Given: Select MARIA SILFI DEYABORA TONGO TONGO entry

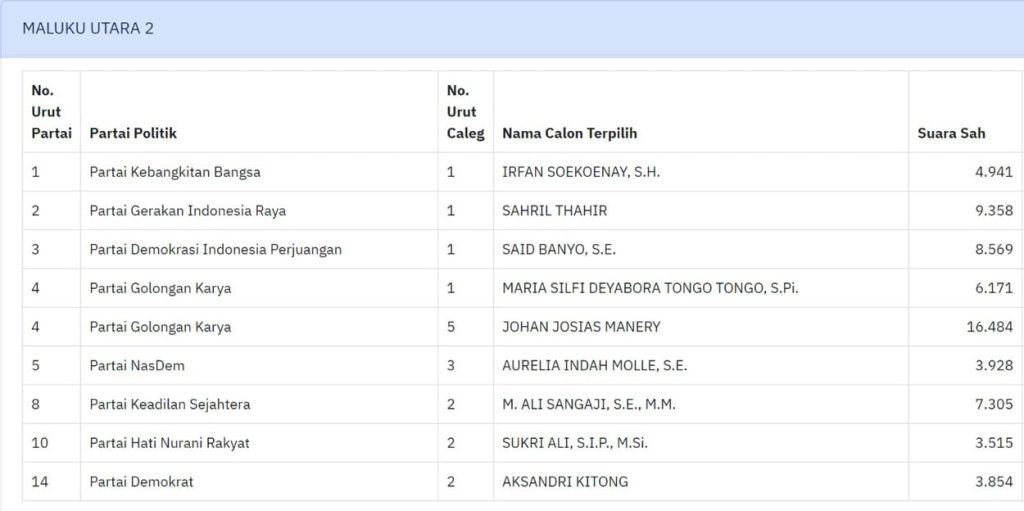Looking at the screenshot, I should coord(650,288).
